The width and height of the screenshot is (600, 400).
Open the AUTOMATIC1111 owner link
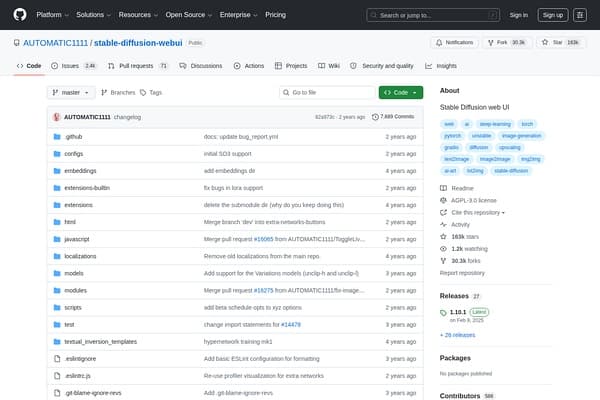coord(55,43)
